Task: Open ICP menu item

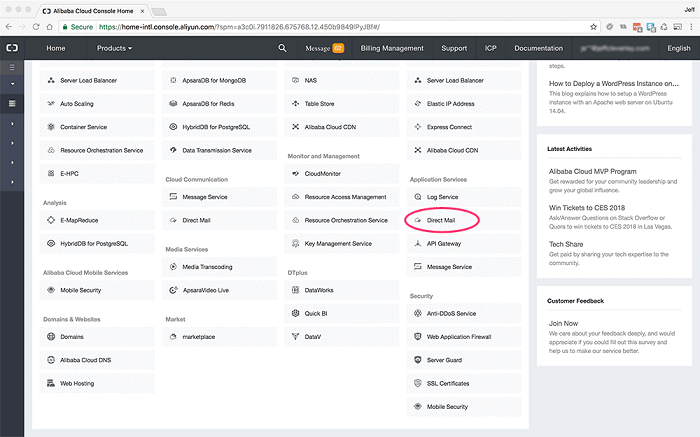Action: click(491, 48)
